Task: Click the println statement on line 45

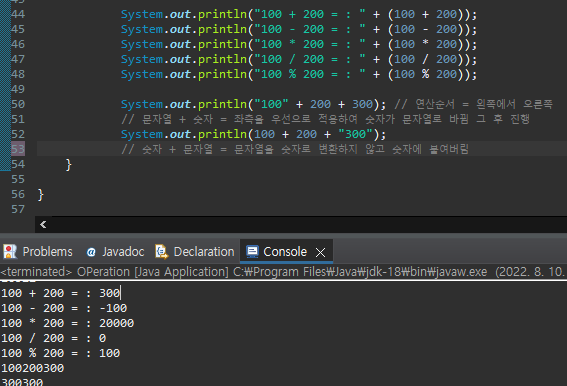Action: [299, 29]
